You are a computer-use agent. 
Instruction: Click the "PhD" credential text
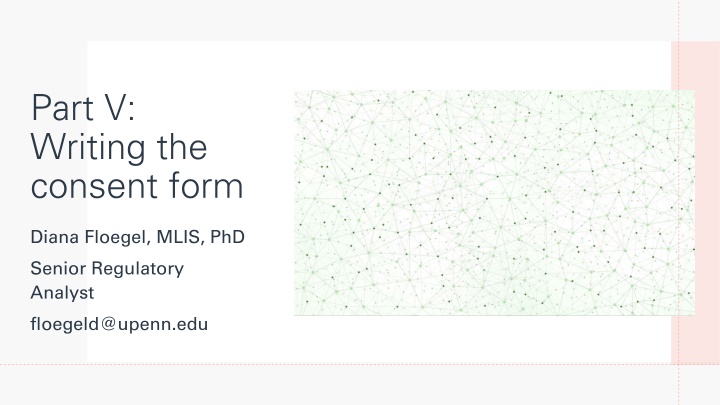(227, 237)
